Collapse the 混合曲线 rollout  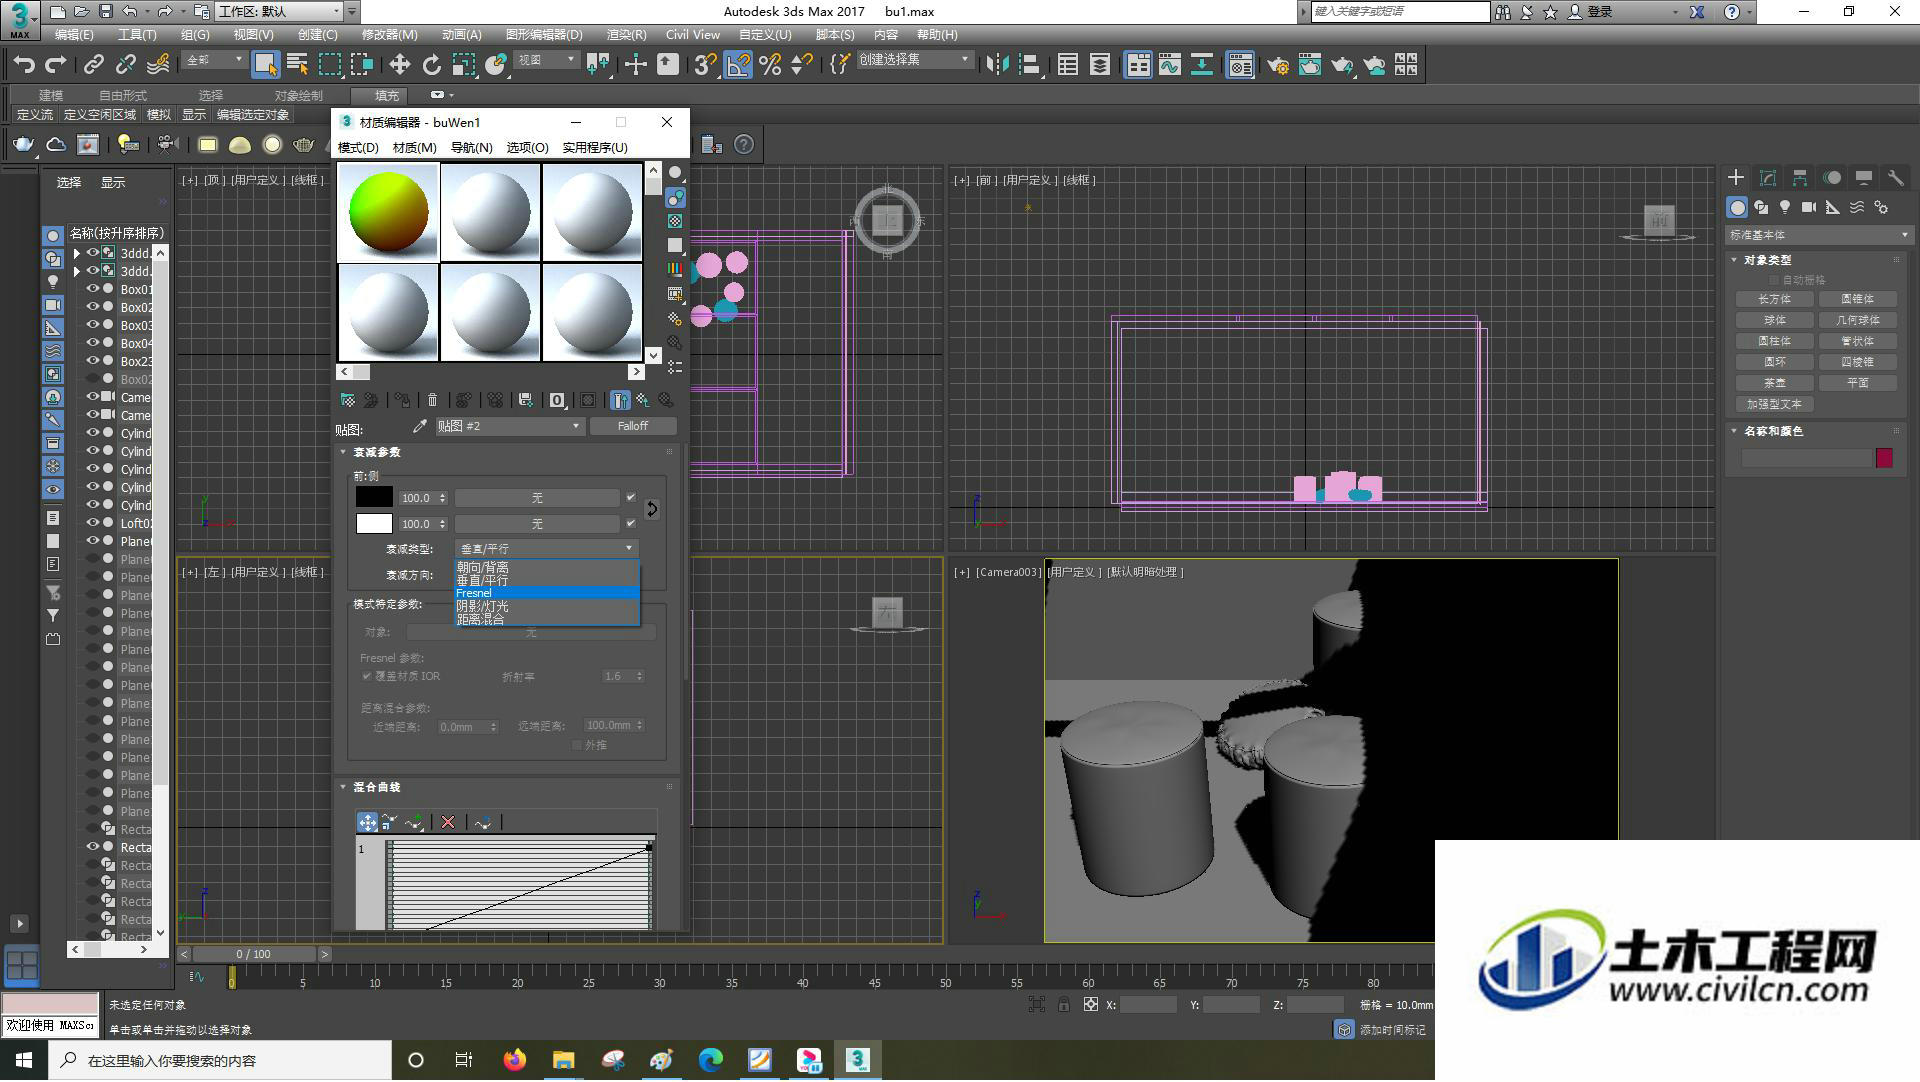375,787
